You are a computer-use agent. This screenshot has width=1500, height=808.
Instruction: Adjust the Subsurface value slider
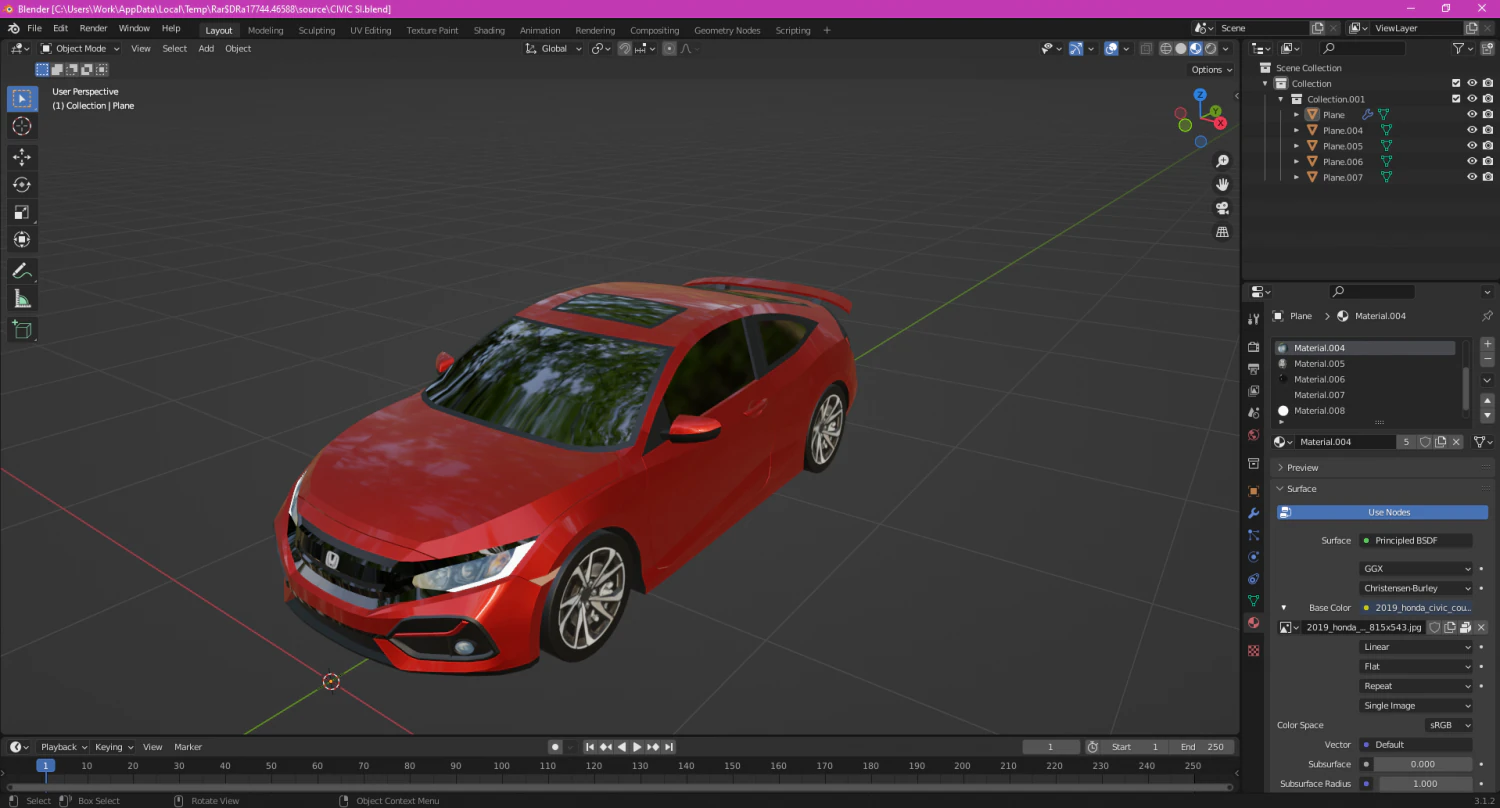tap(1423, 764)
